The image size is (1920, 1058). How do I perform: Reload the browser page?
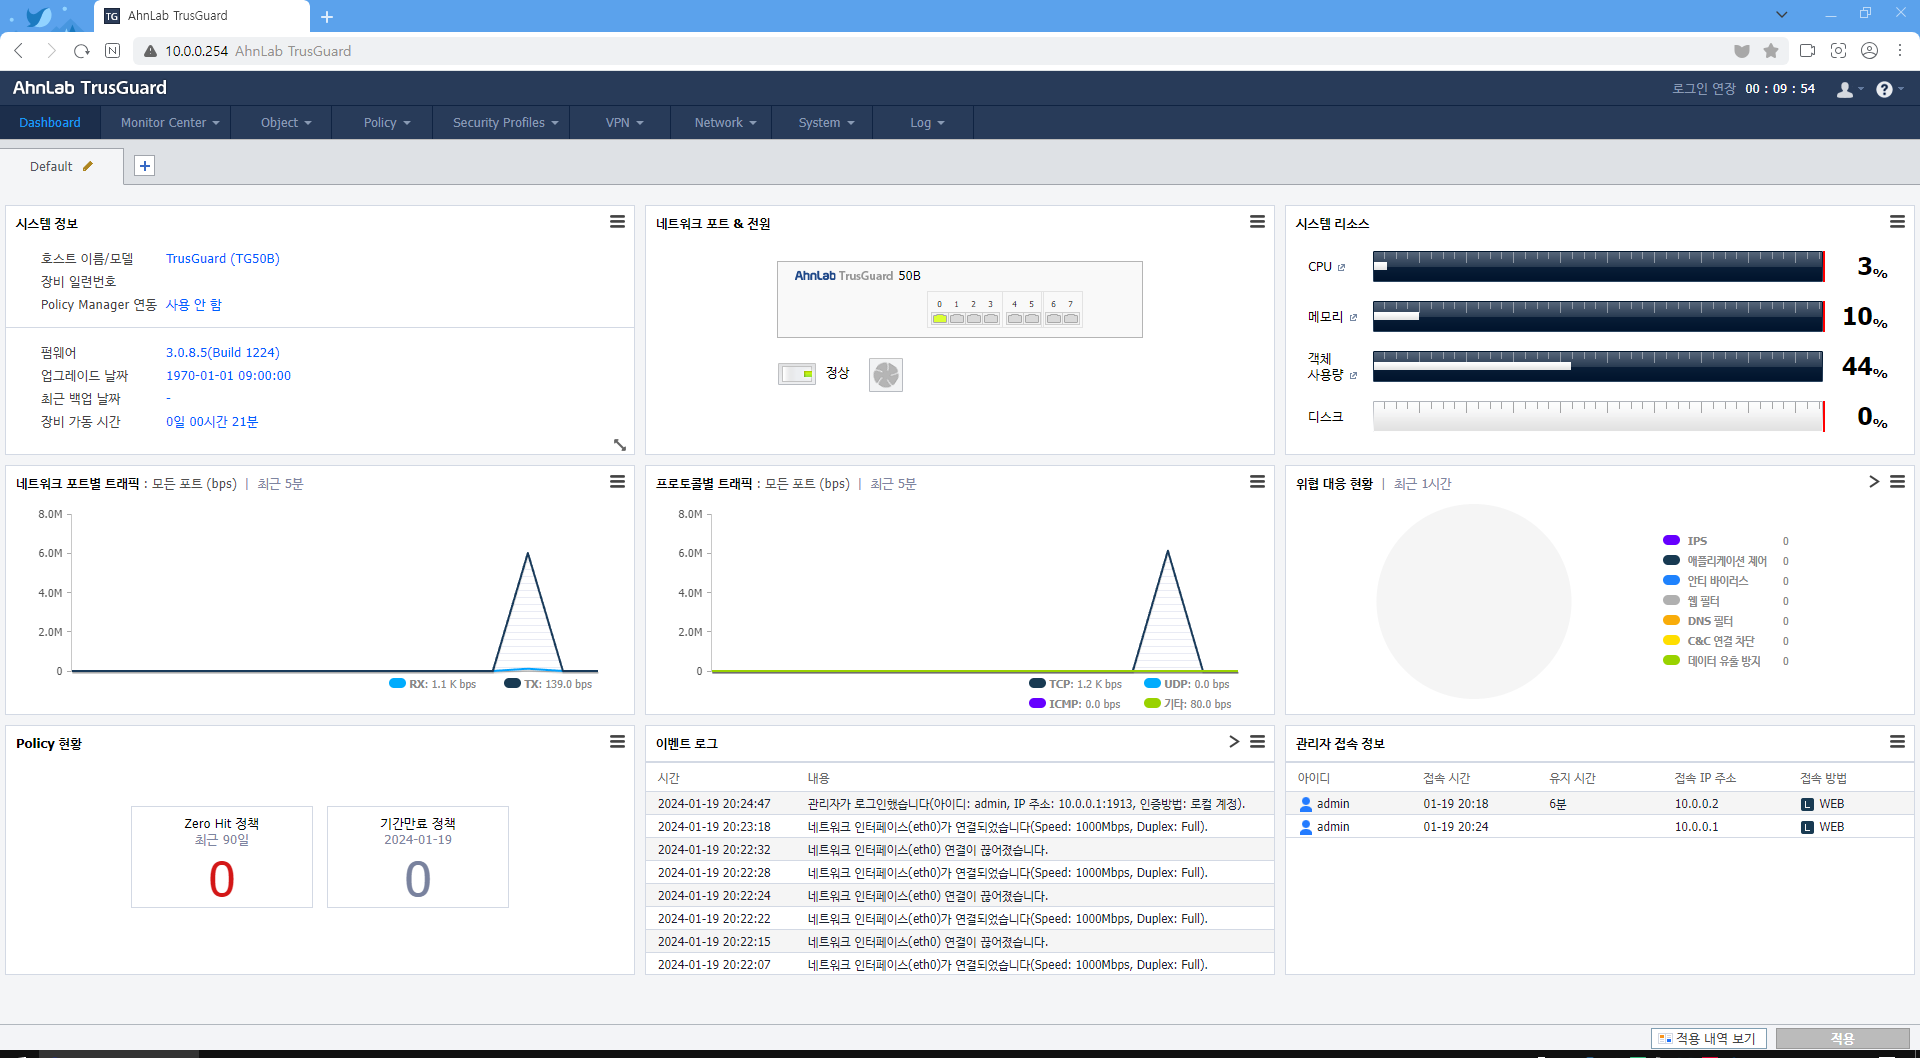[82, 51]
